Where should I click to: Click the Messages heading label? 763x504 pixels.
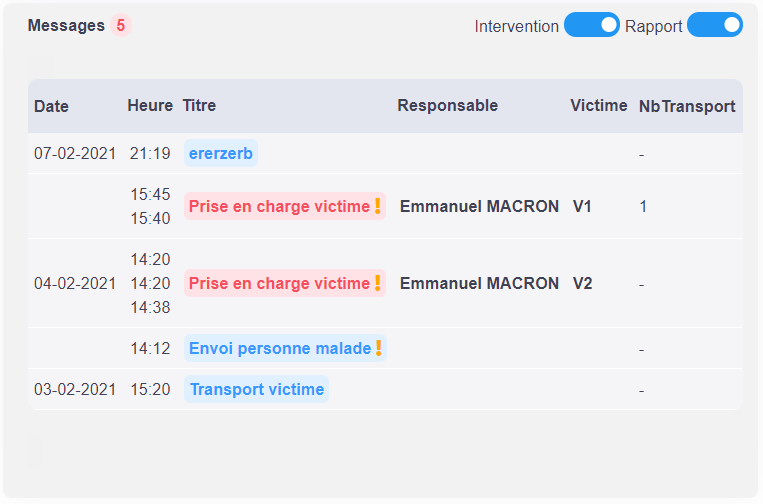[x=66, y=25]
